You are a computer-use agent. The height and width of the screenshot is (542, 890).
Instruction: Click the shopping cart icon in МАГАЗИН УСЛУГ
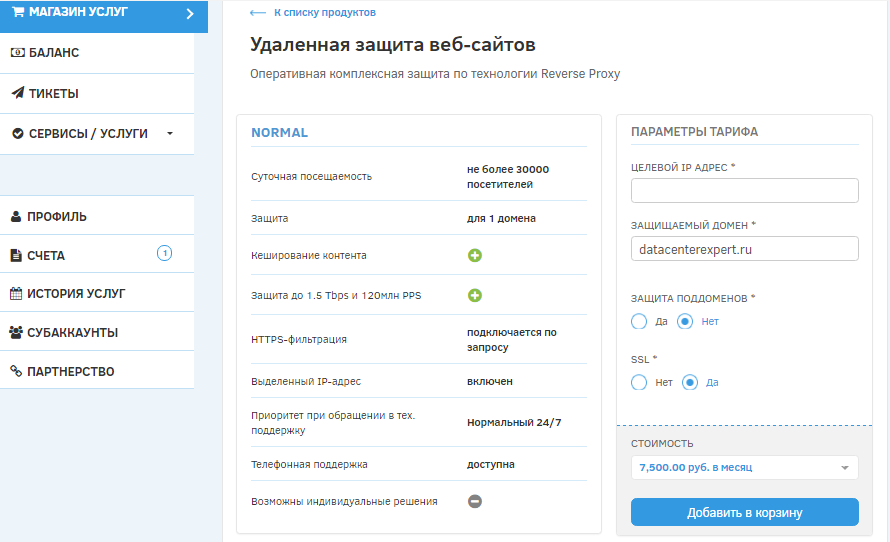(17, 12)
